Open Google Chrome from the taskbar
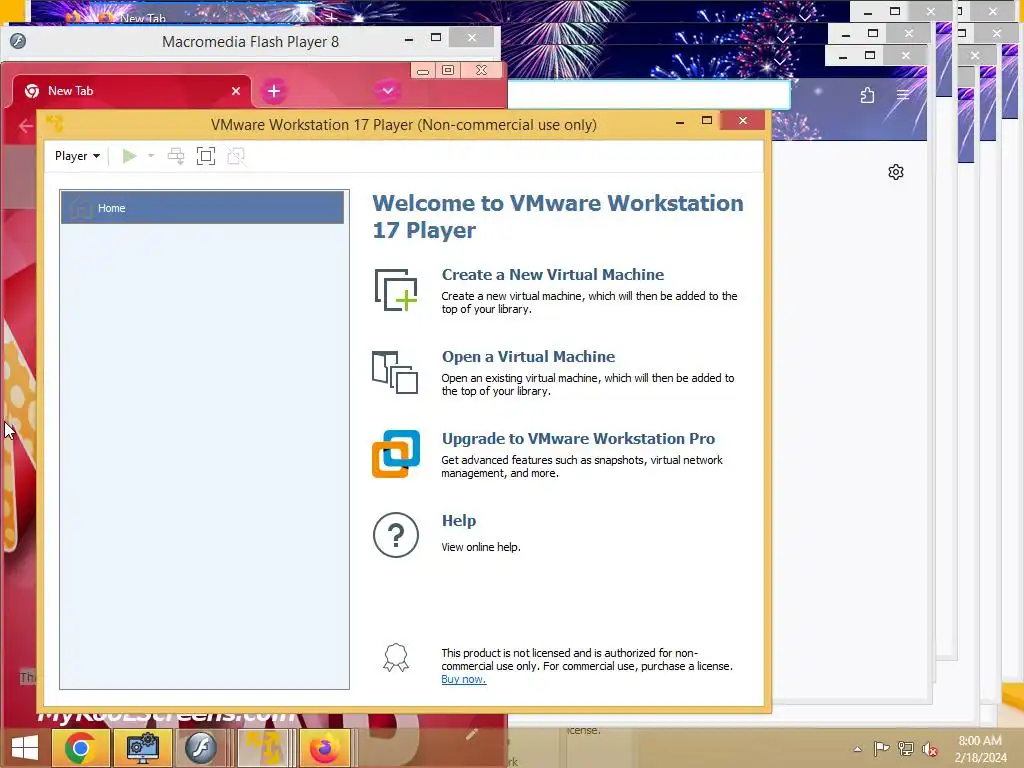Screen dimensions: 1024x768 tap(80, 748)
